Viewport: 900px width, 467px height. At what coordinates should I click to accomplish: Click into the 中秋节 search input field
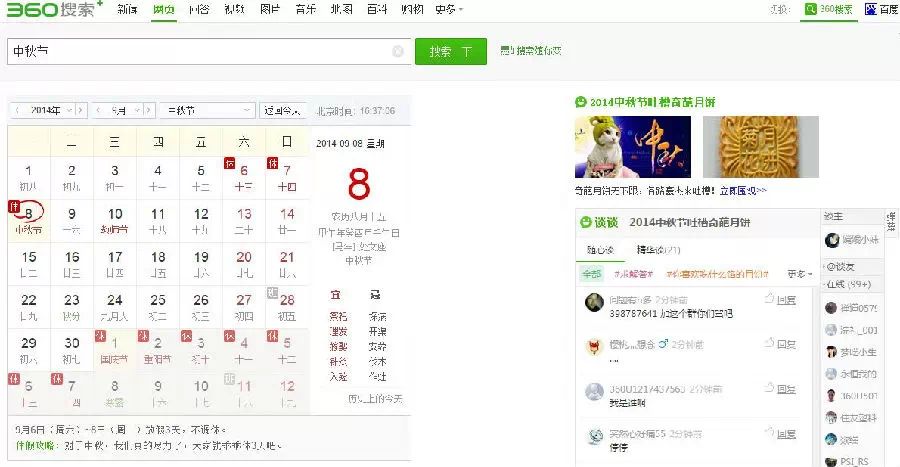pos(198,52)
